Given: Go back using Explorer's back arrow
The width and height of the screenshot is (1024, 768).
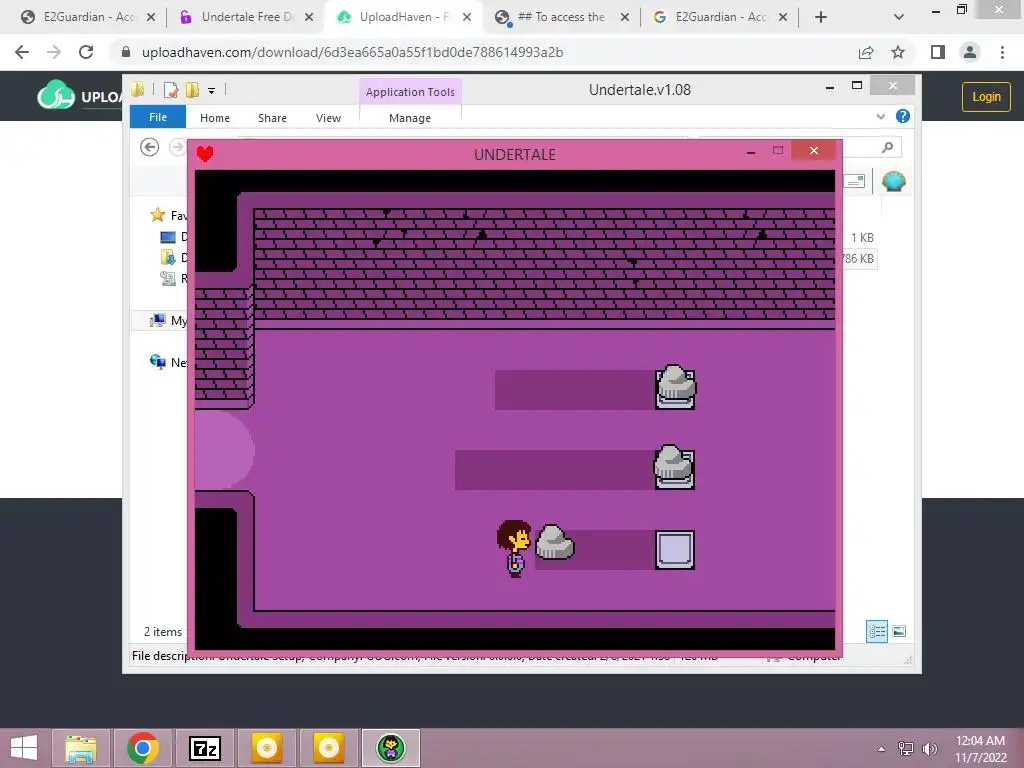Looking at the screenshot, I should pyautogui.click(x=150, y=147).
